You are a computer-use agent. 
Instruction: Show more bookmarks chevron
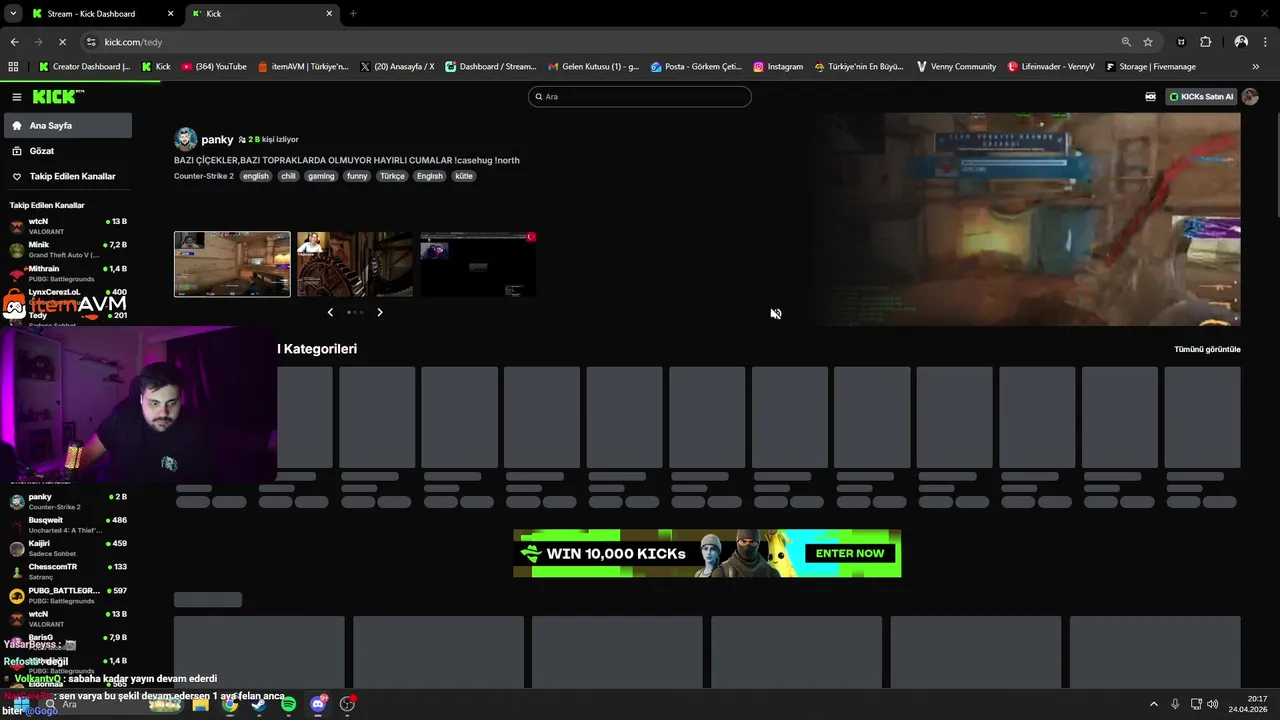(x=1256, y=67)
